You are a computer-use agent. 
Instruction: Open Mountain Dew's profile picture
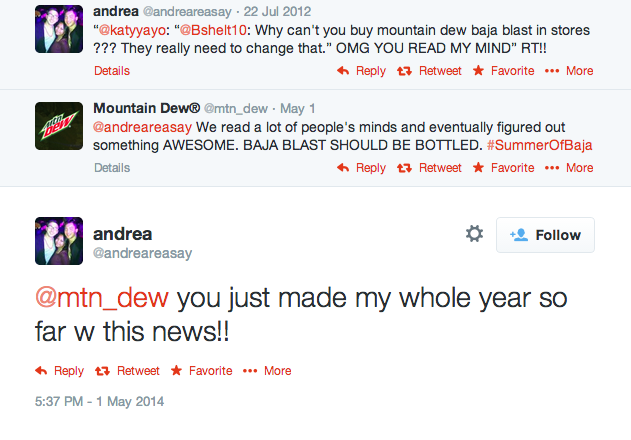(x=59, y=126)
